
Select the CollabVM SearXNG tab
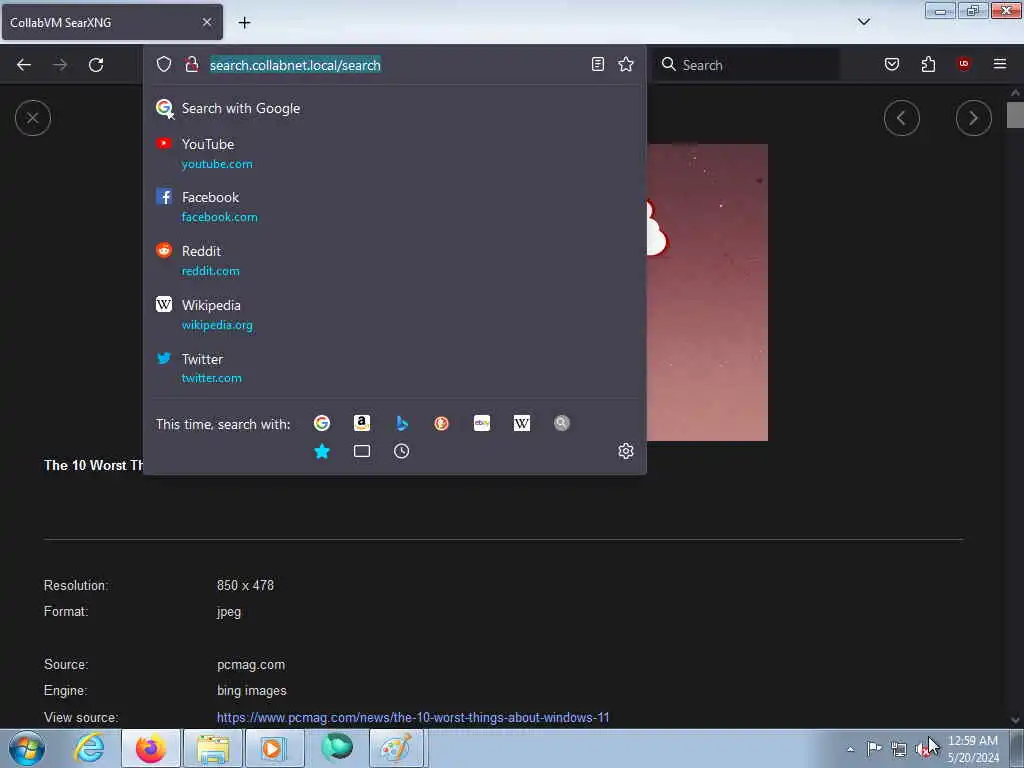click(x=112, y=22)
